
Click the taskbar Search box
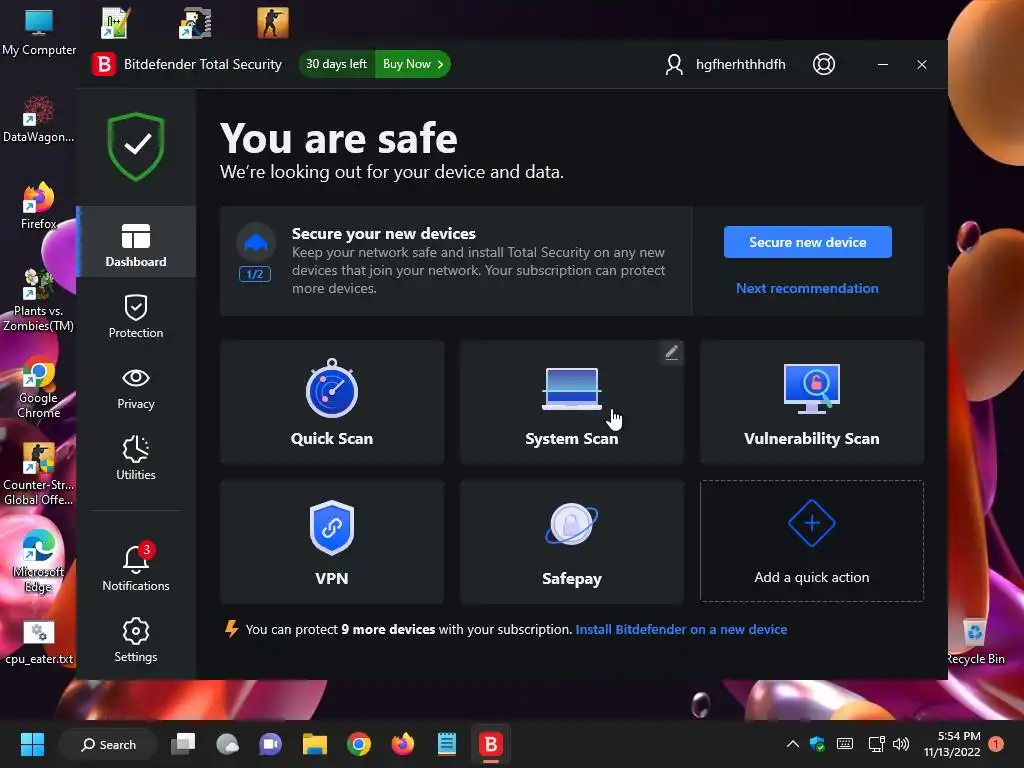(108, 744)
